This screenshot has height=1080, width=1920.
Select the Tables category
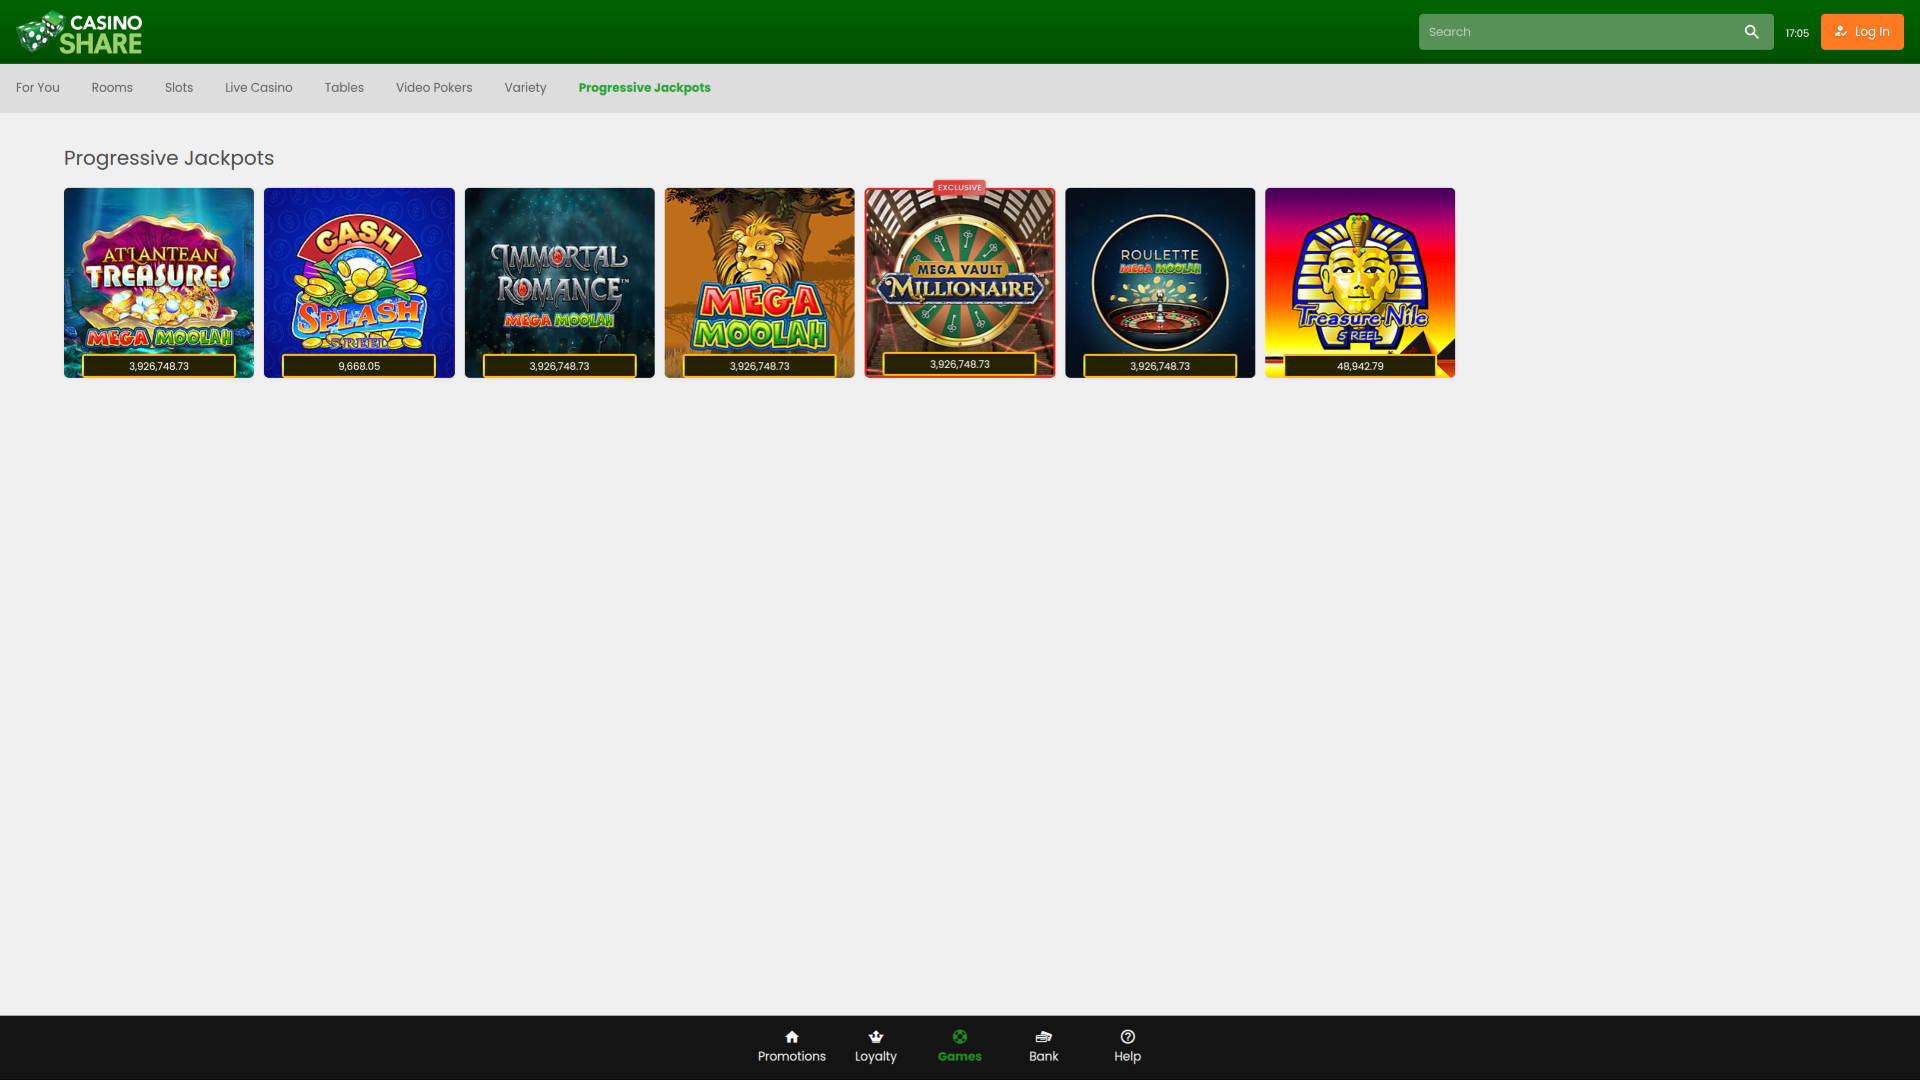coord(344,87)
